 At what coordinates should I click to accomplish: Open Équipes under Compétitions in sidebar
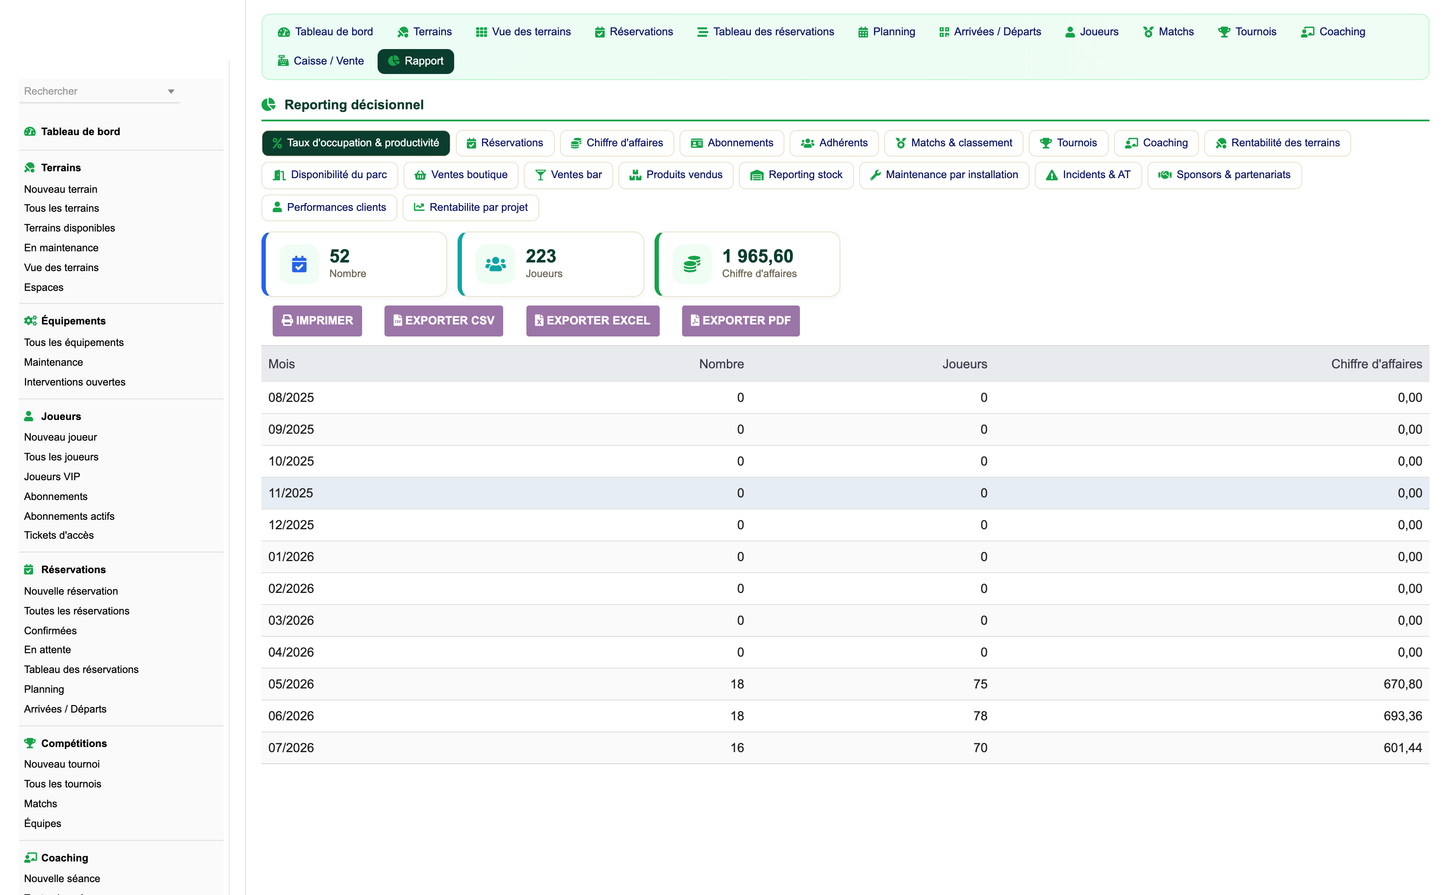coord(43,825)
